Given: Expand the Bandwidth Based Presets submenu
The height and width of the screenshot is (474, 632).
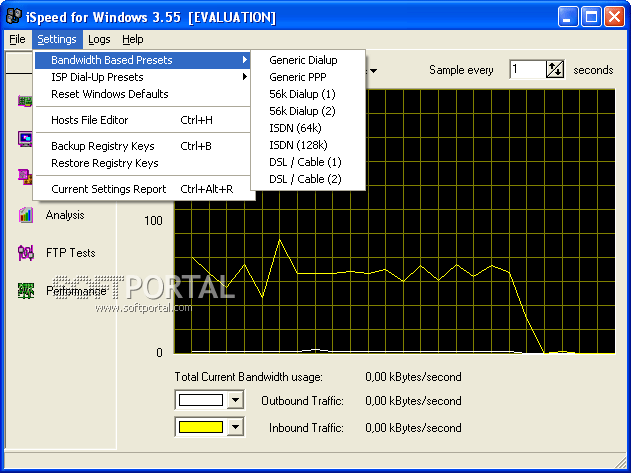Looking at the screenshot, I should point(142,60).
